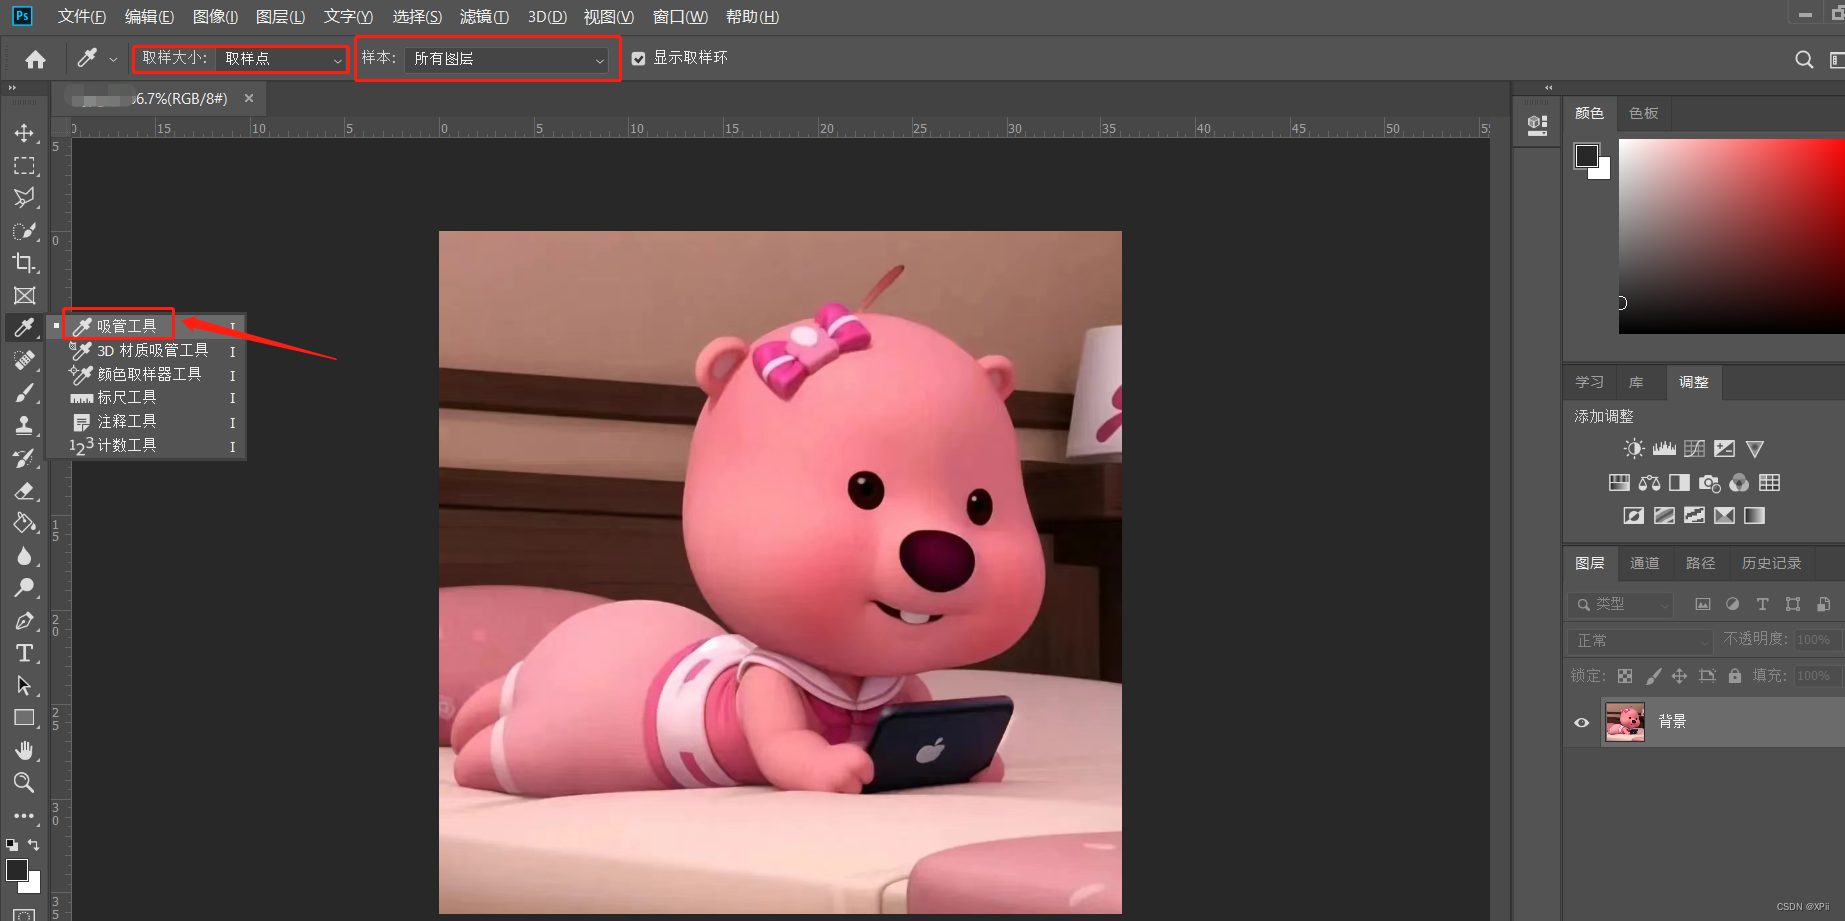The height and width of the screenshot is (921, 1845).
Task: Open the 滤镜(T) menu
Action: tap(484, 17)
